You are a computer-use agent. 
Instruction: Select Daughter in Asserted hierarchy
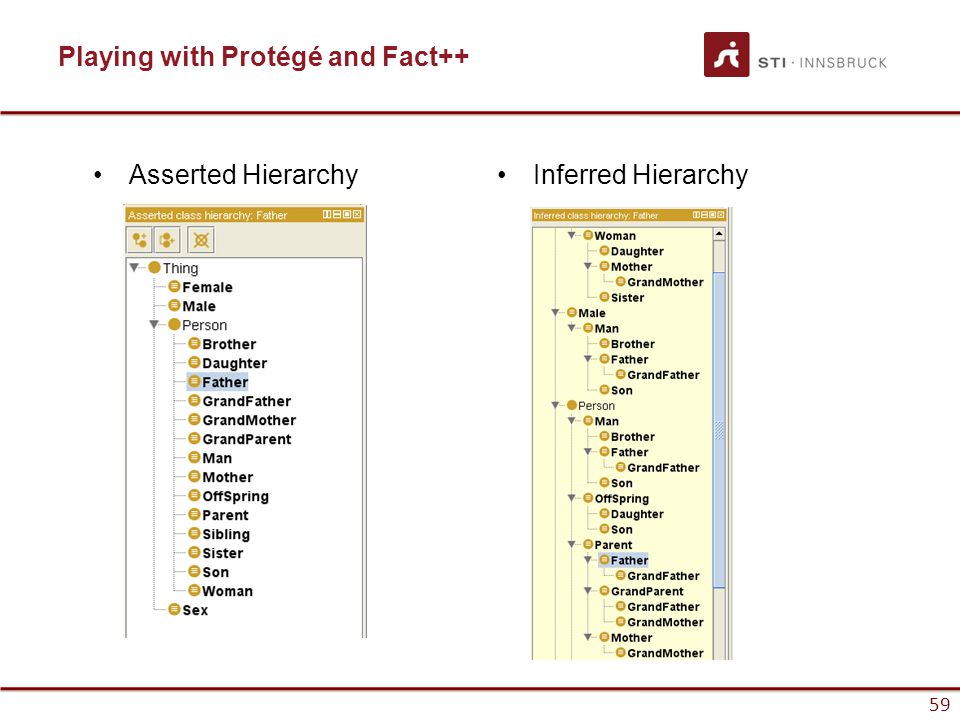click(x=234, y=363)
